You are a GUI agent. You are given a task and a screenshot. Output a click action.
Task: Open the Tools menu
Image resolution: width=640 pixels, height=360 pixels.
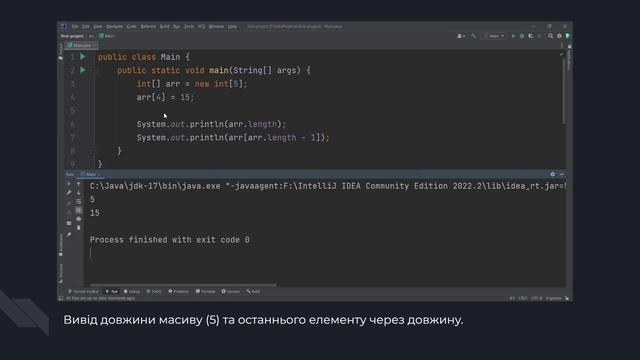click(x=189, y=26)
